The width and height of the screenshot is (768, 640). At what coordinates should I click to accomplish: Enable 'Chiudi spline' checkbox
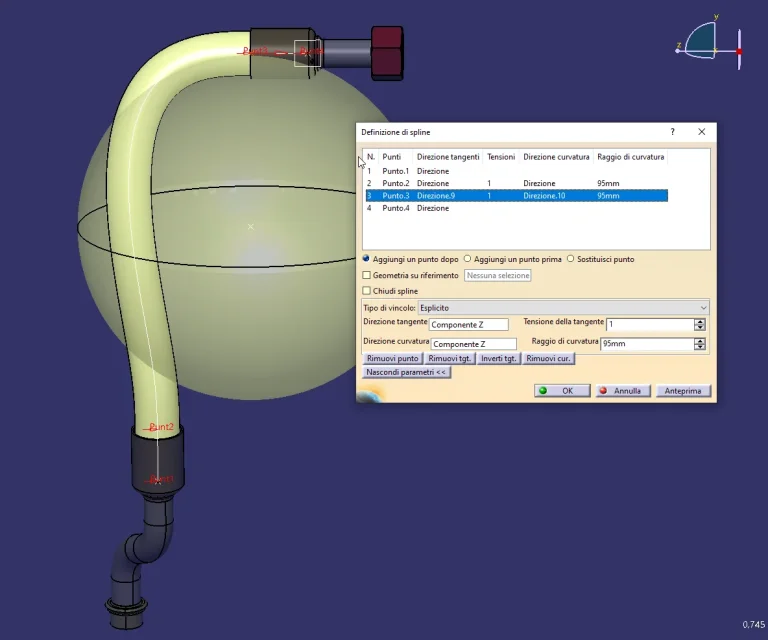(366, 291)
